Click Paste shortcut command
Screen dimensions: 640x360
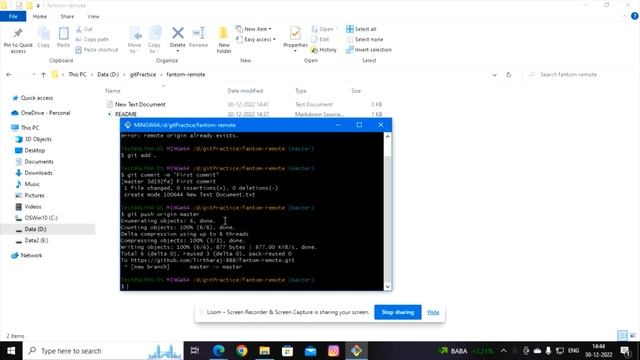[x=97, y=49]
